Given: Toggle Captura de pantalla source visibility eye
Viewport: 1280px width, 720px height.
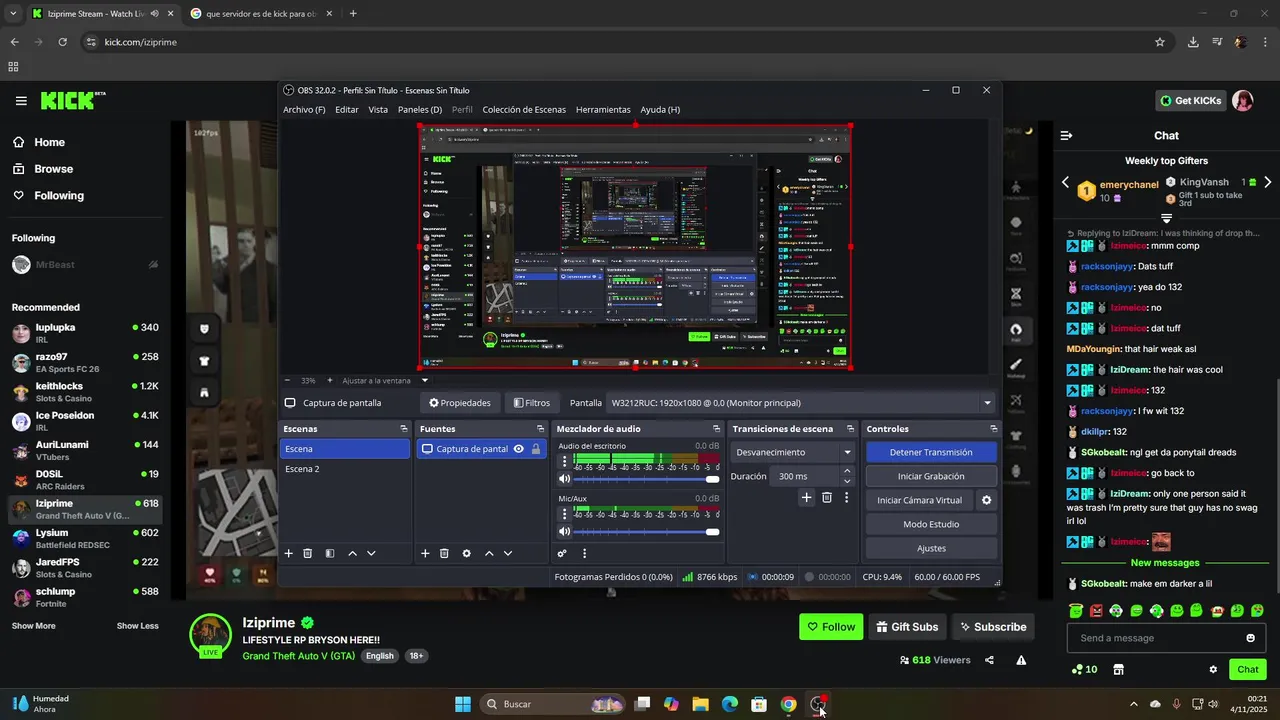Looking at the screenshot, I should [518, 449].
